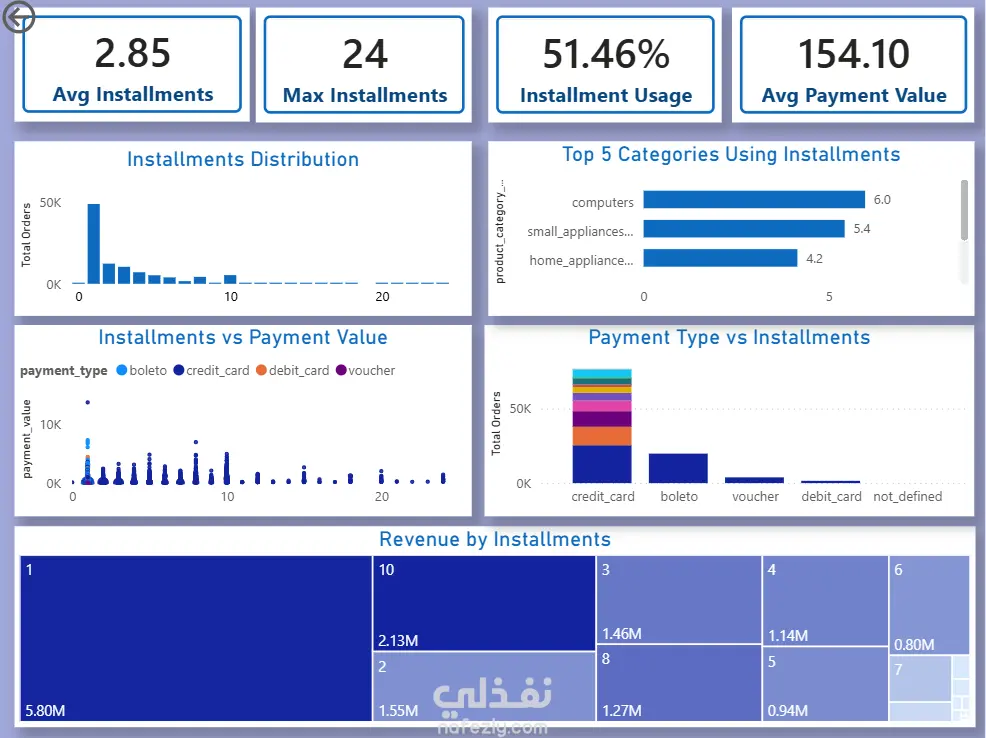Click the home_appliance bar

pyautogui.click(x=720, y=258)
